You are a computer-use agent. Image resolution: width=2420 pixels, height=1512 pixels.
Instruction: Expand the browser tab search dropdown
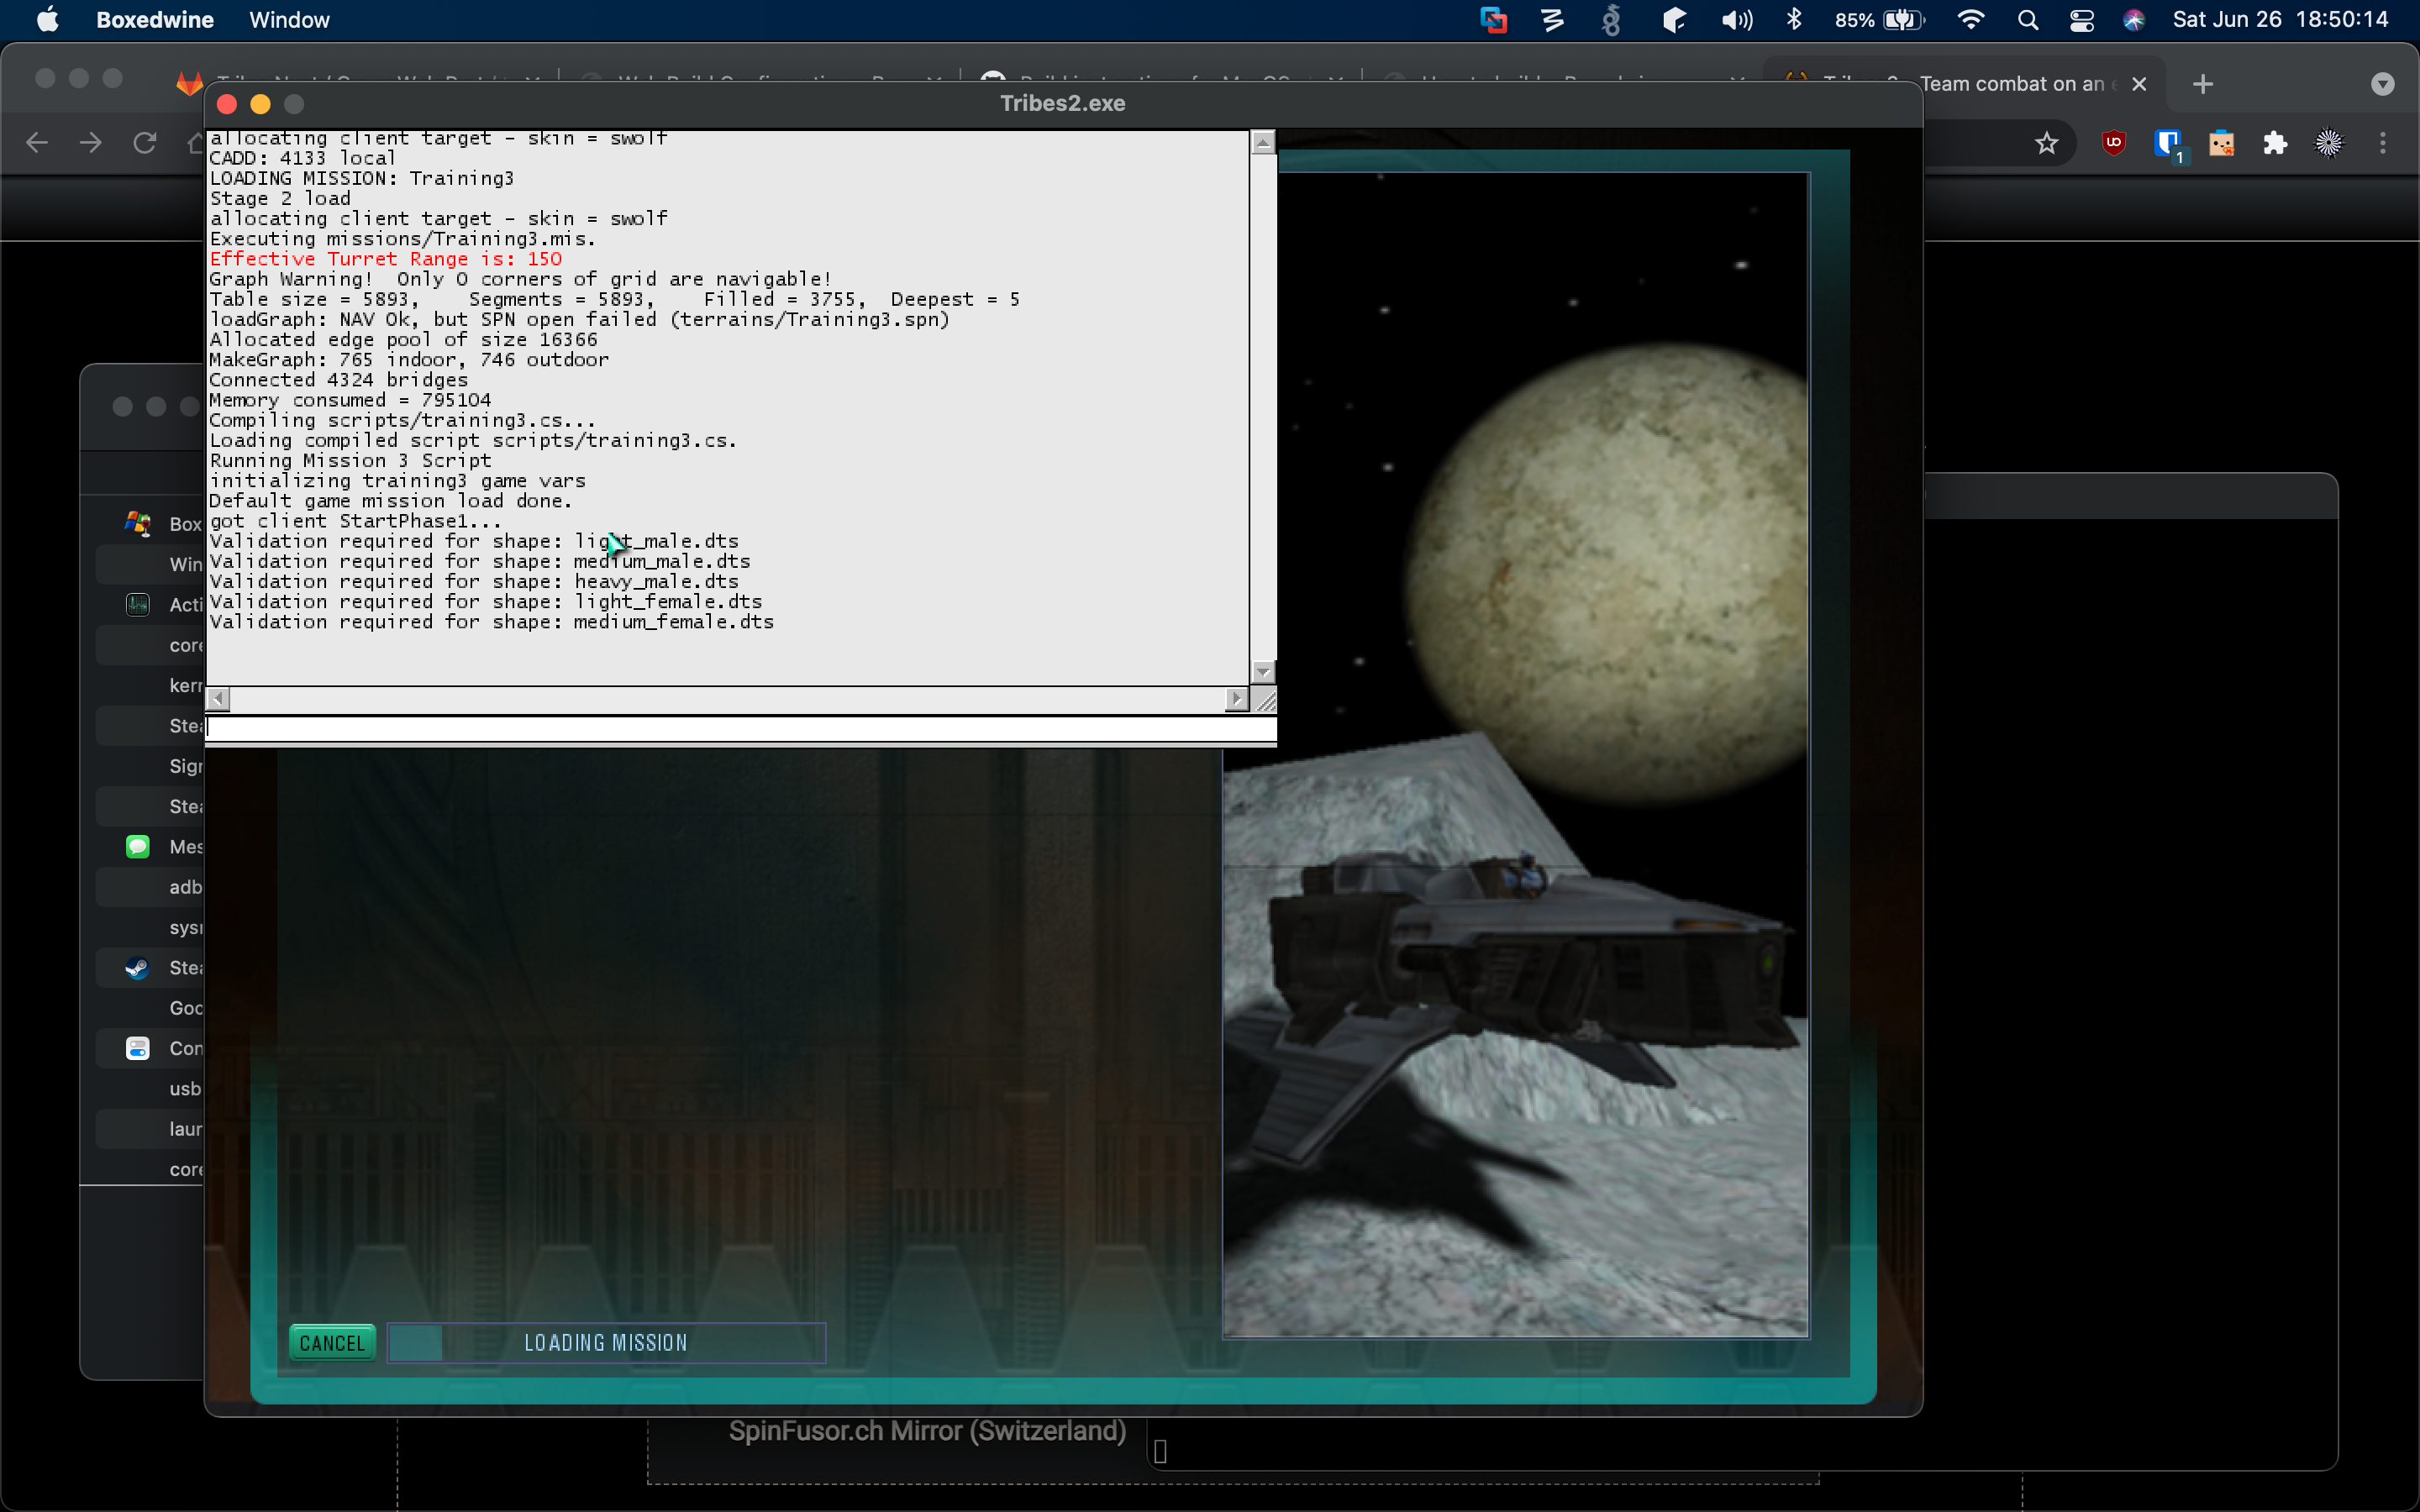click(2383, 84)
